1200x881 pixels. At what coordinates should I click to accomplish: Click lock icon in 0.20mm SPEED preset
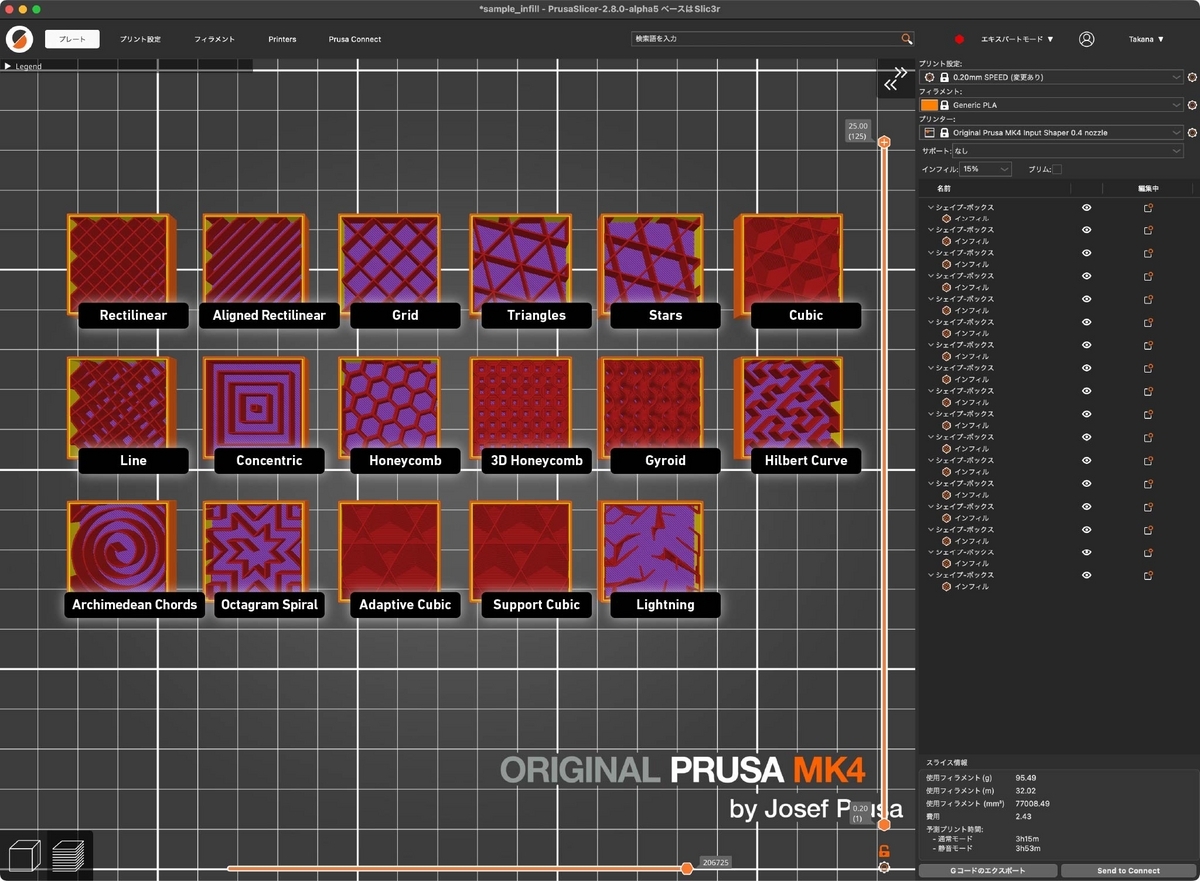coord(944,76)
